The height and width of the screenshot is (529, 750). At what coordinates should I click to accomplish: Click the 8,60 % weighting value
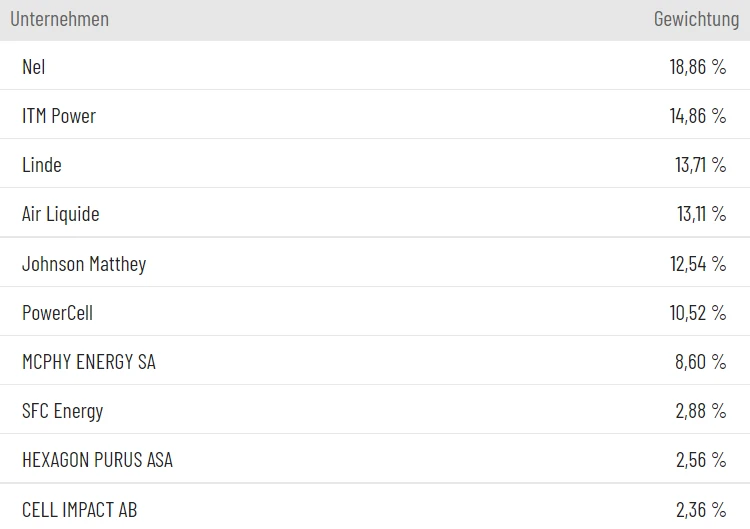pos(701,362)
